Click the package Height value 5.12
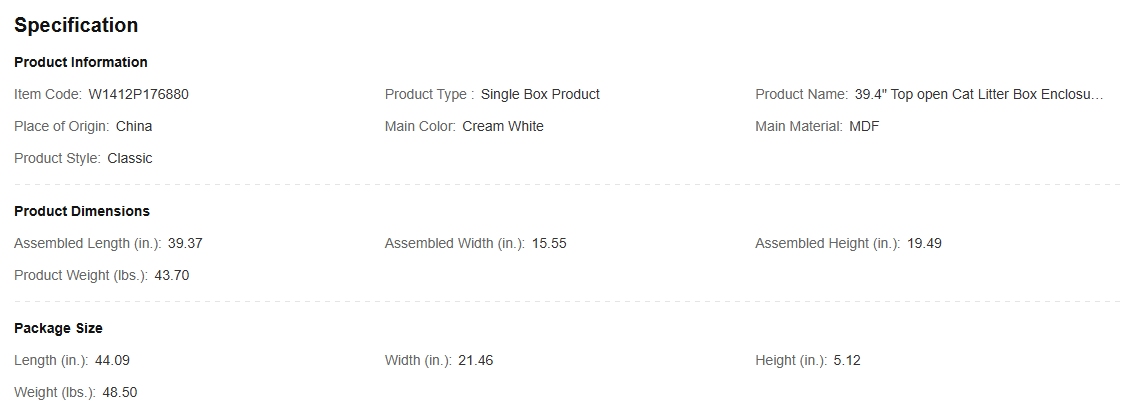 point(847,360)
